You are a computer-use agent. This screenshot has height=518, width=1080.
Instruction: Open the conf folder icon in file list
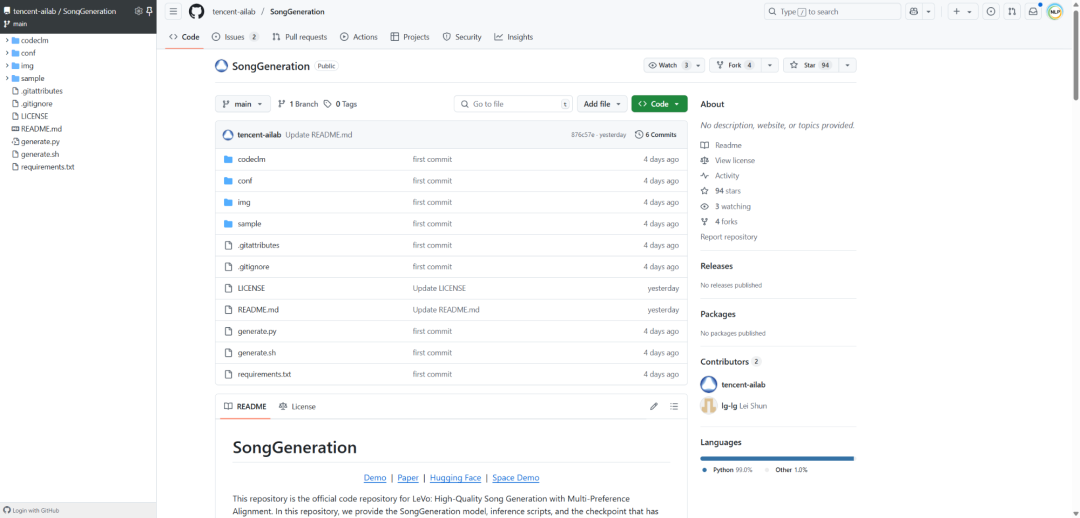click(229, 180)
